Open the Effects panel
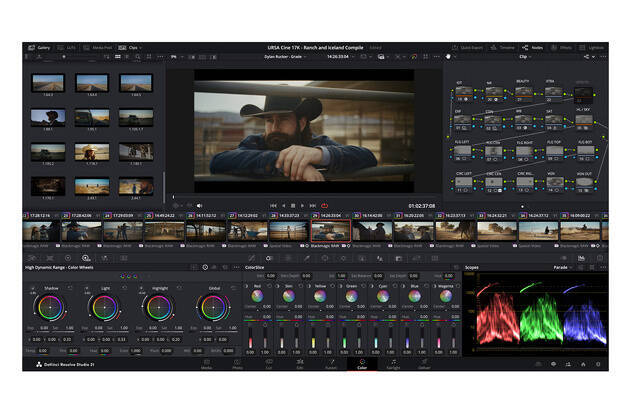This screenshot has width=640, height=414. 562,47
